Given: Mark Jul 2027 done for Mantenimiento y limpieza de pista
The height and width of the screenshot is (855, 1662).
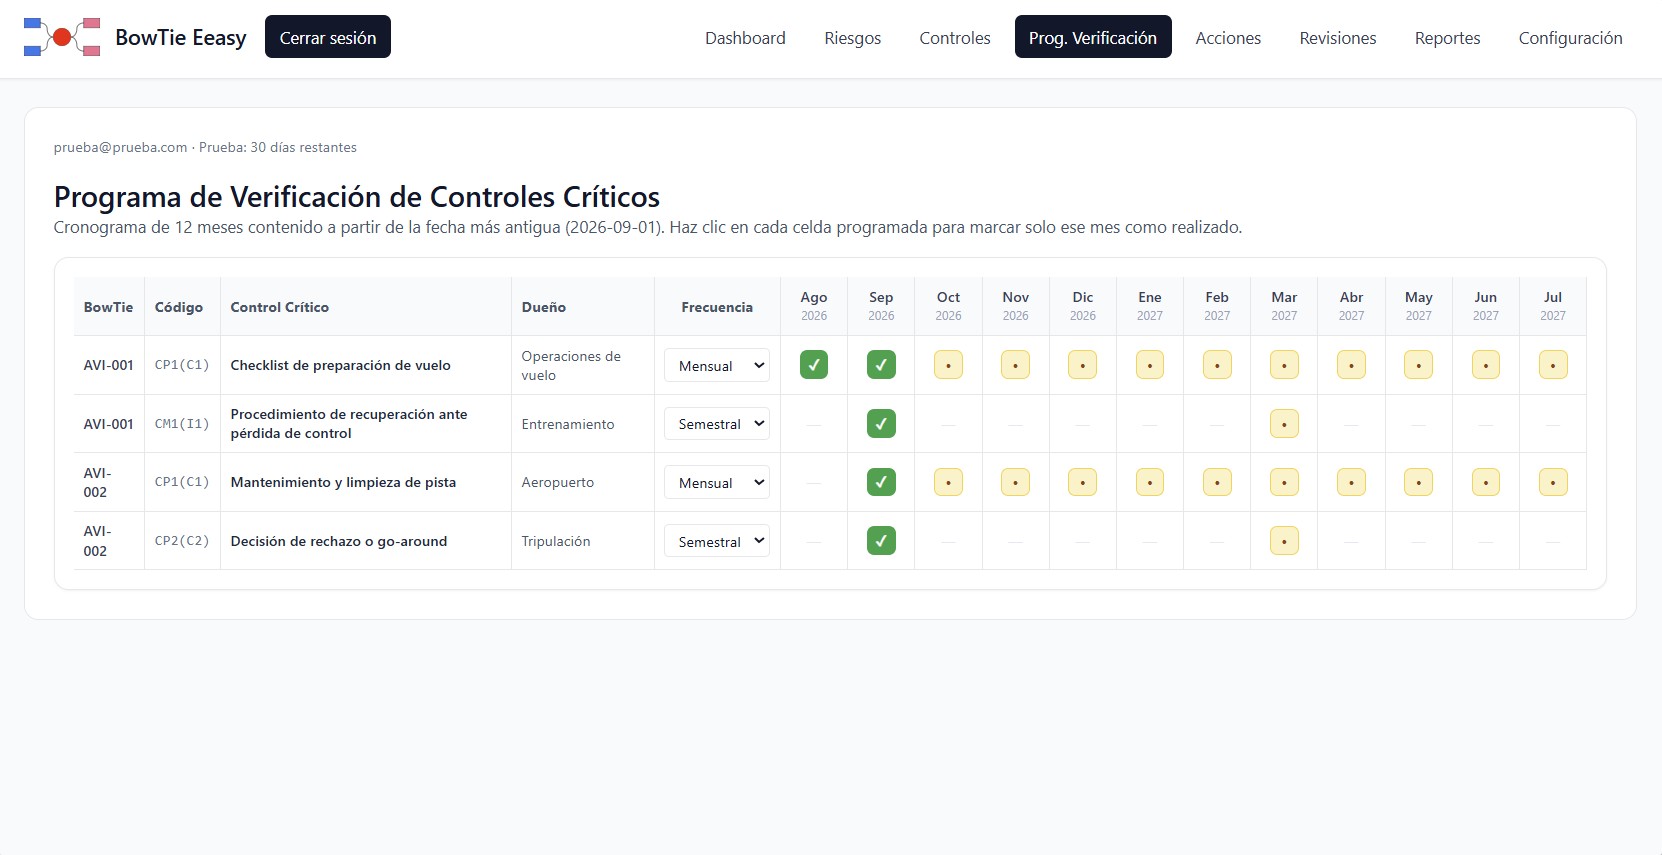Looking at the screenshot, I should [x=1553, y=482].
